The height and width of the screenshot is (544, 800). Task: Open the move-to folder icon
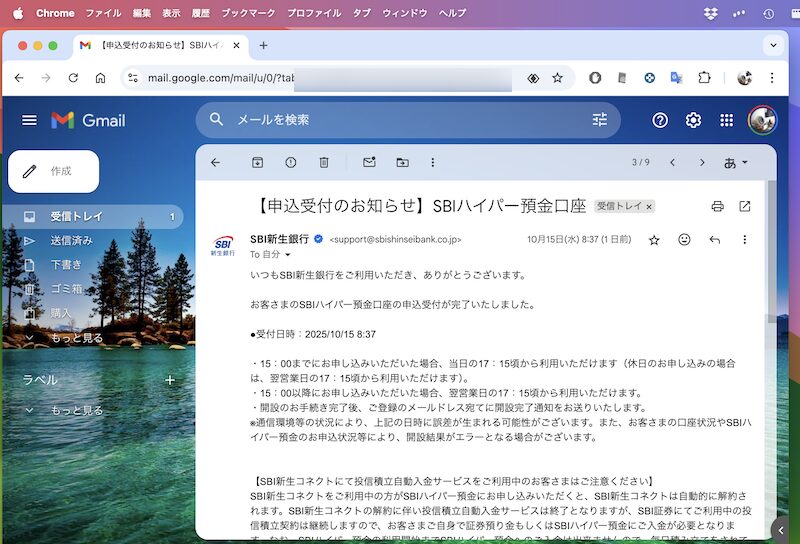coord(402,162)
